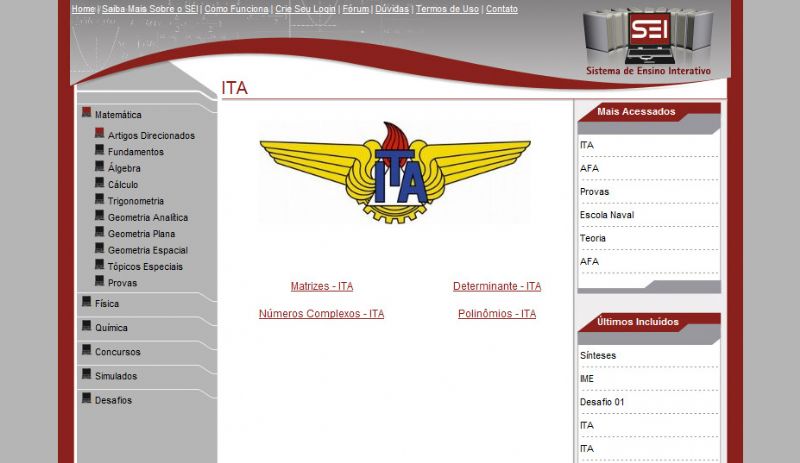Open Desafio 01 in Últimos Incluídos

click(x=602, y=402)
